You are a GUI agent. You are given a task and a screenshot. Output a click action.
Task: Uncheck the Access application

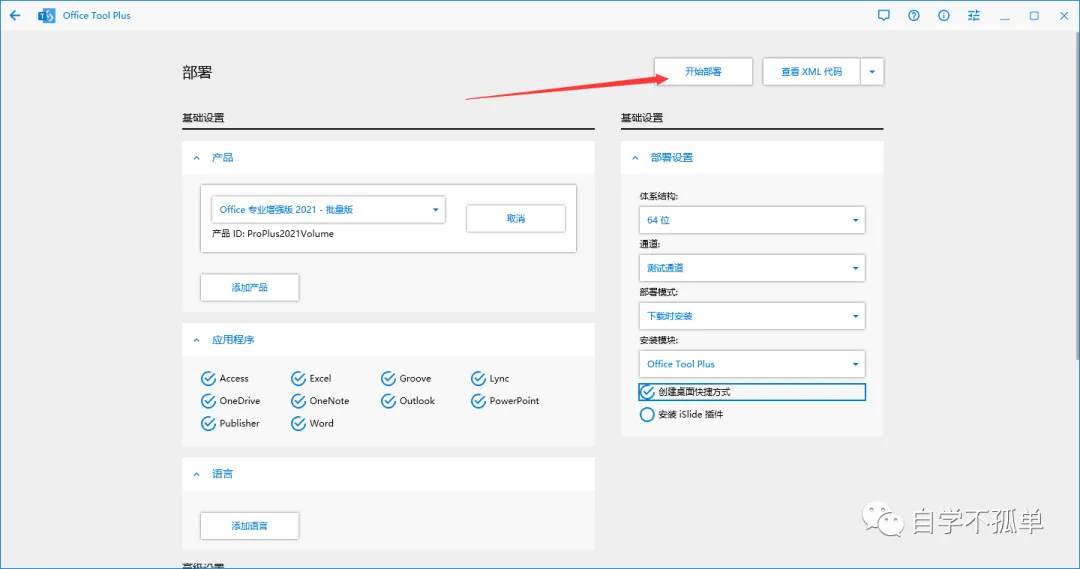point(208,378)
